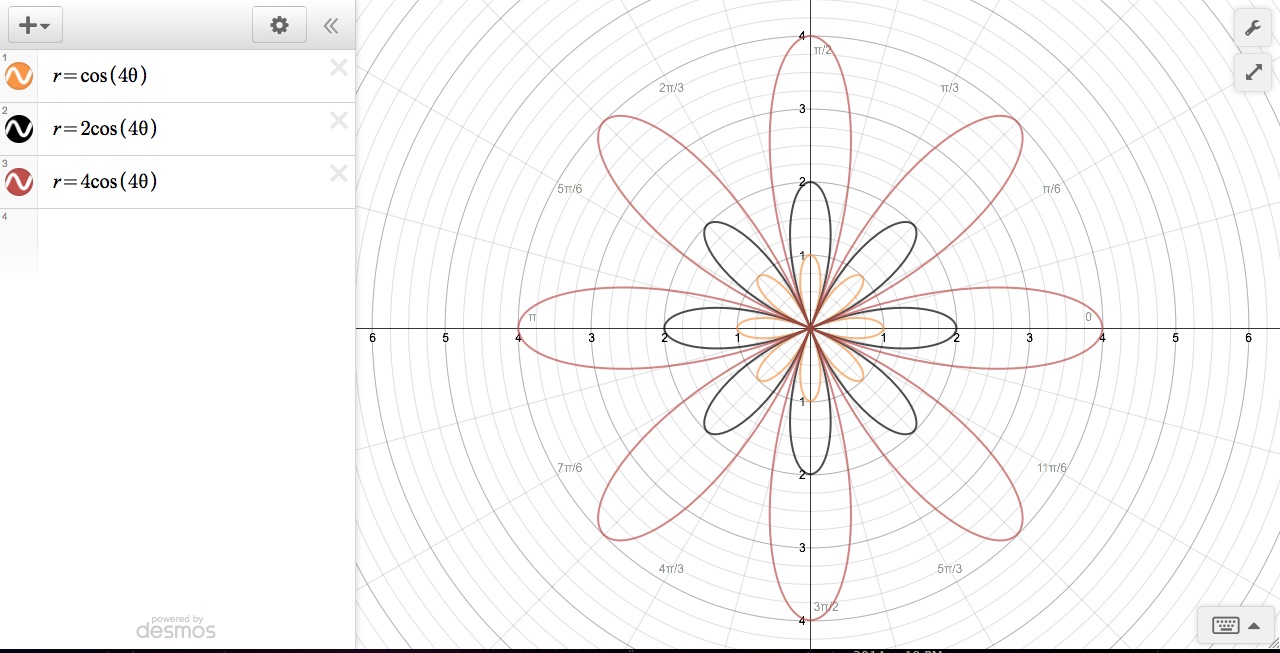
Task: Click the 7π/6 angle label
Action: click(x=570, y=467)
